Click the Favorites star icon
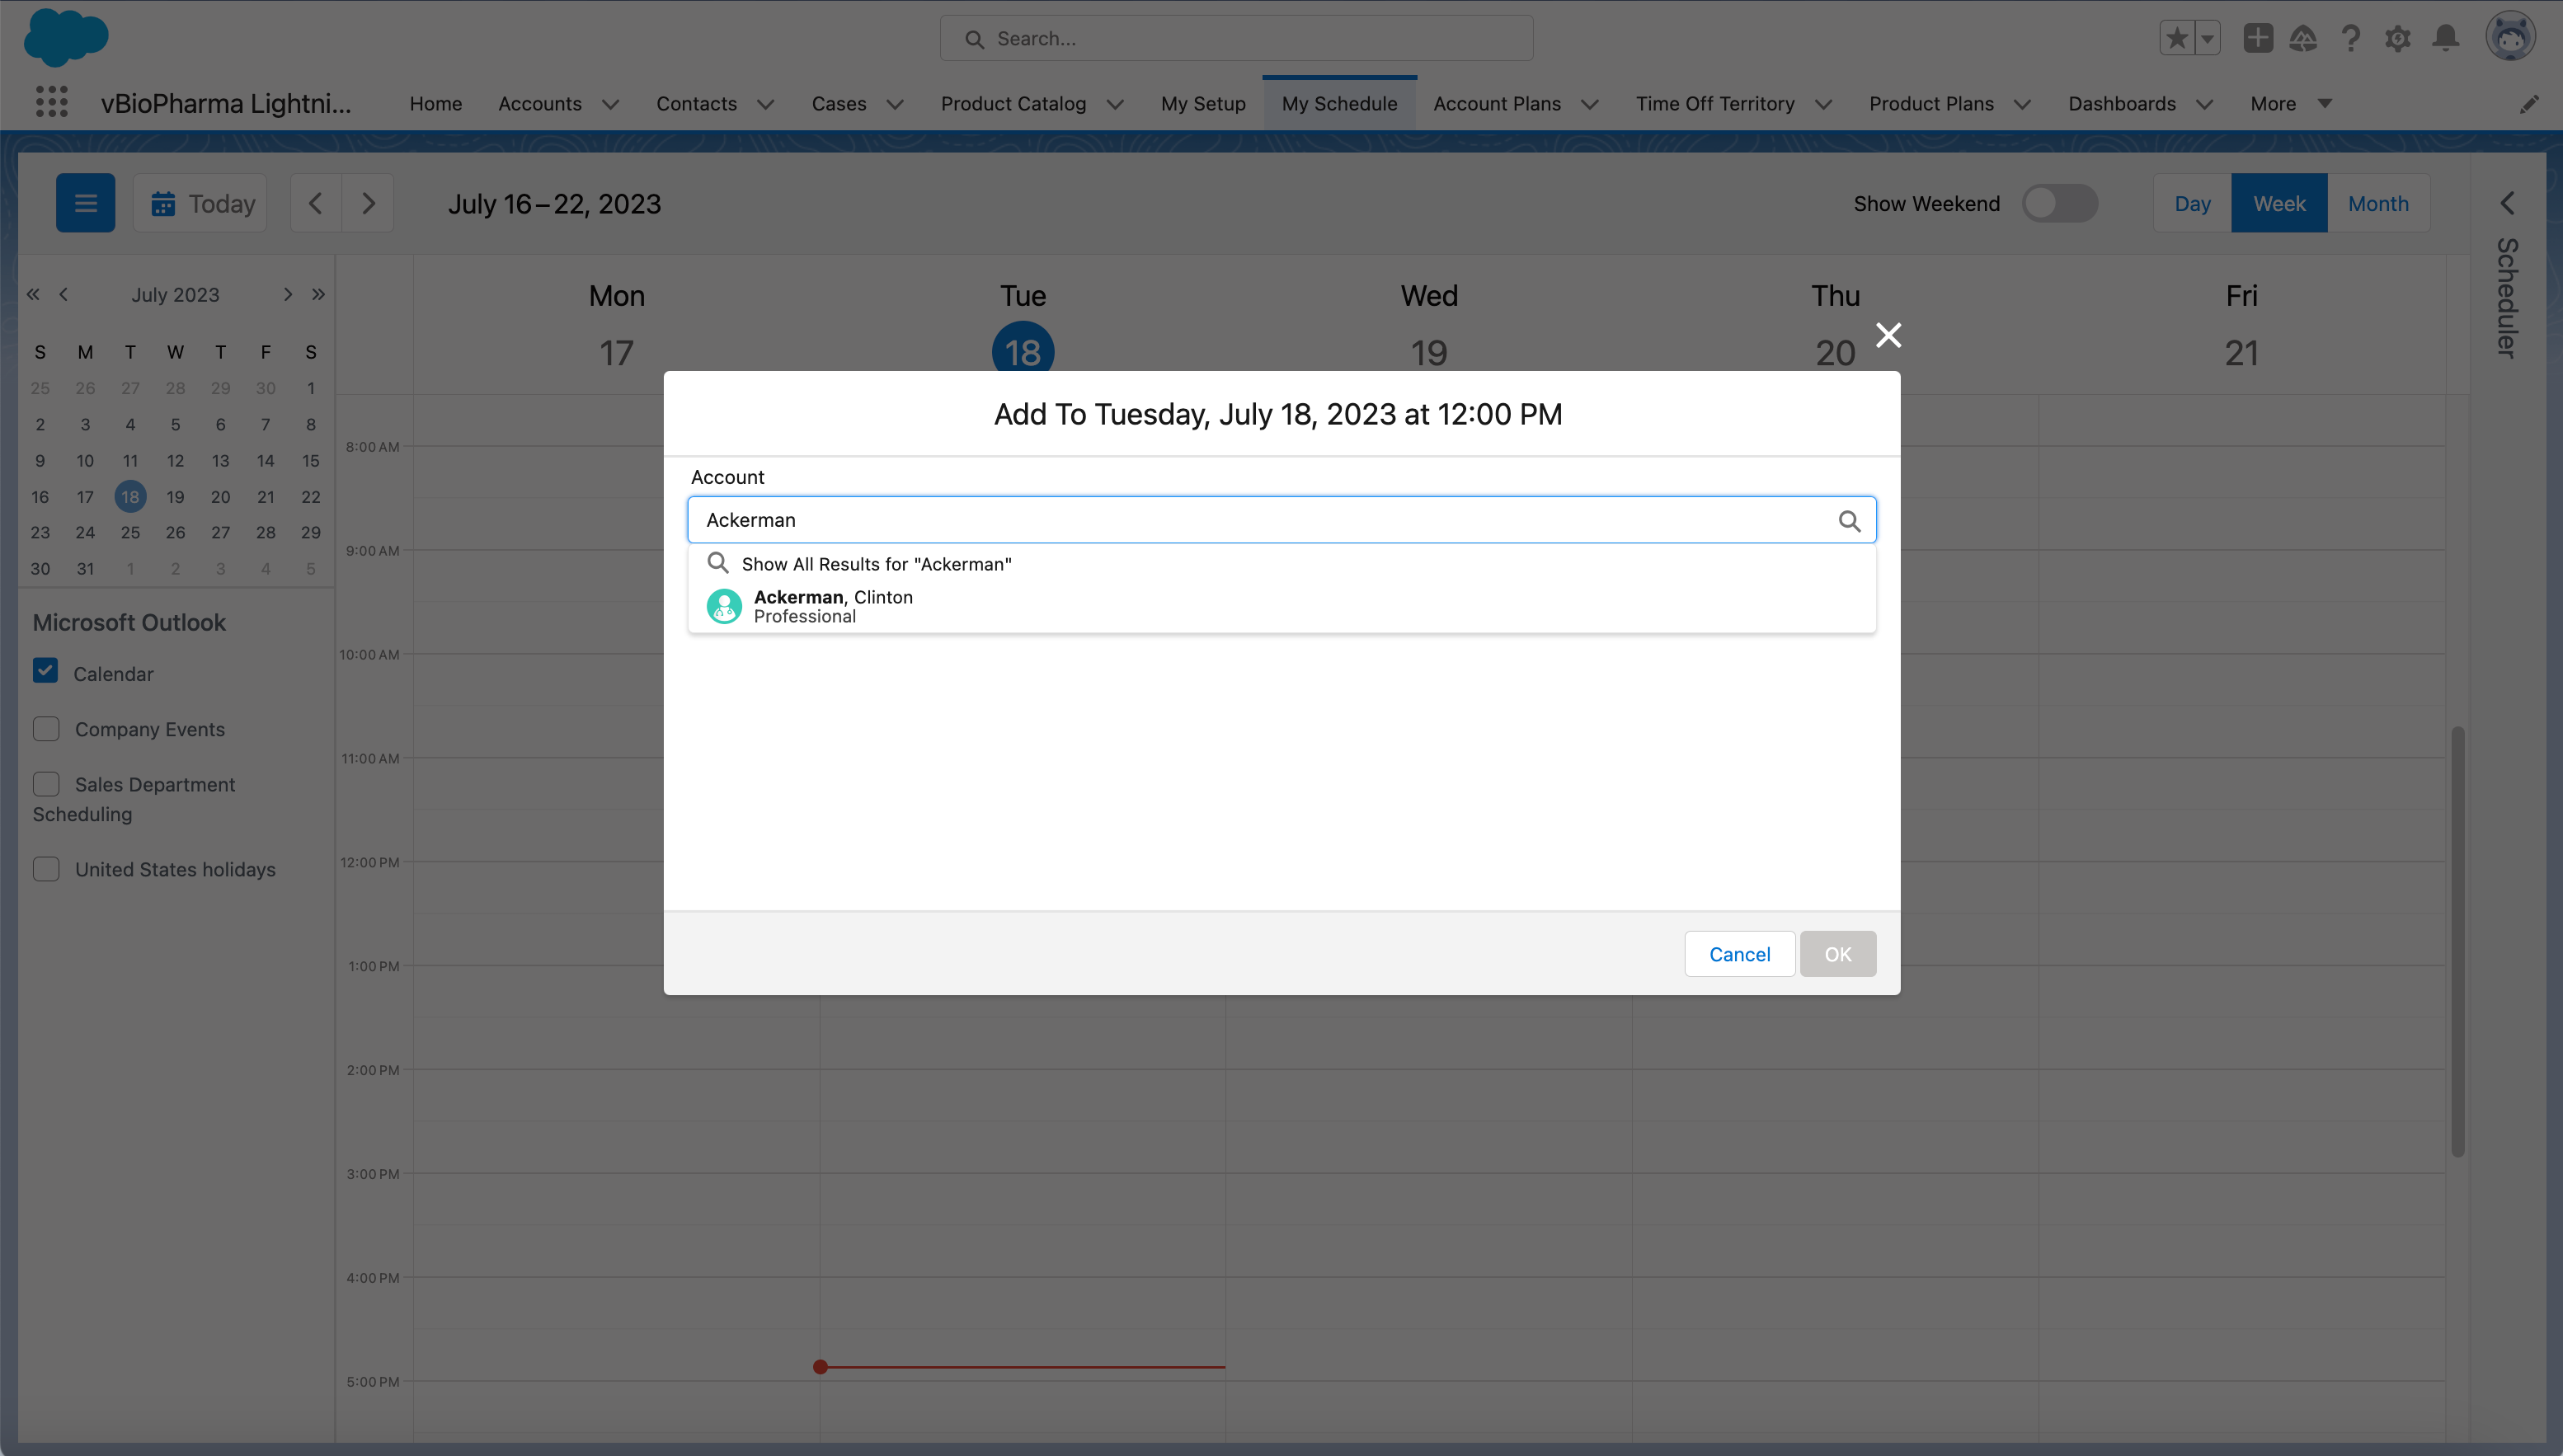 point(2176,39)
